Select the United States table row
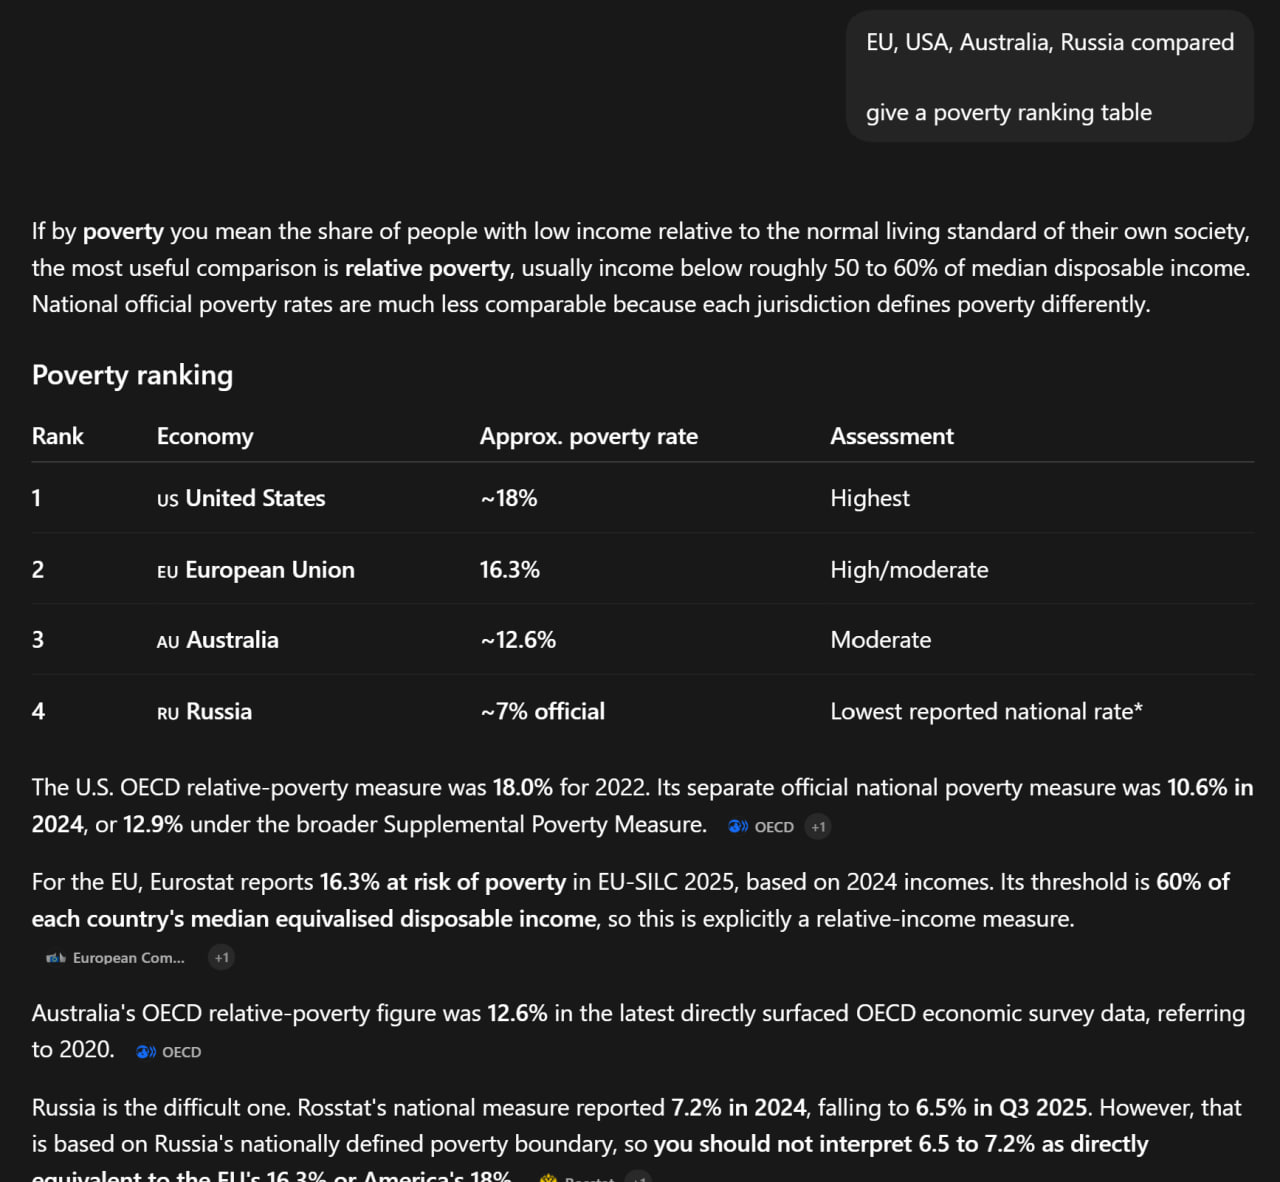The width and height of the screenshot is (1280, 1182). [x=642, y=498]
